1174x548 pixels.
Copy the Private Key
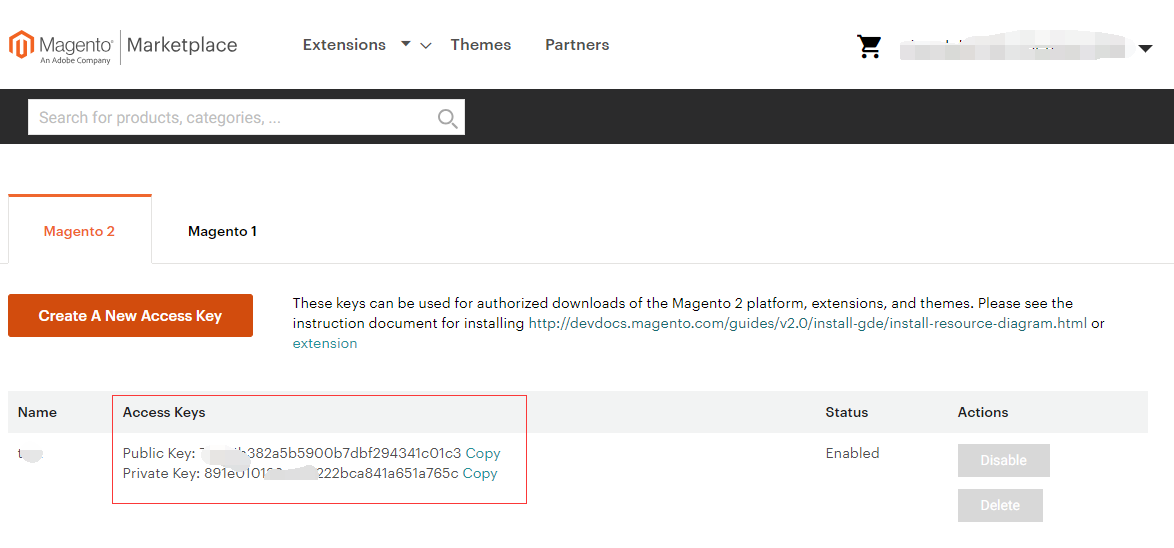pyautogui.click(x=480, y=473)
